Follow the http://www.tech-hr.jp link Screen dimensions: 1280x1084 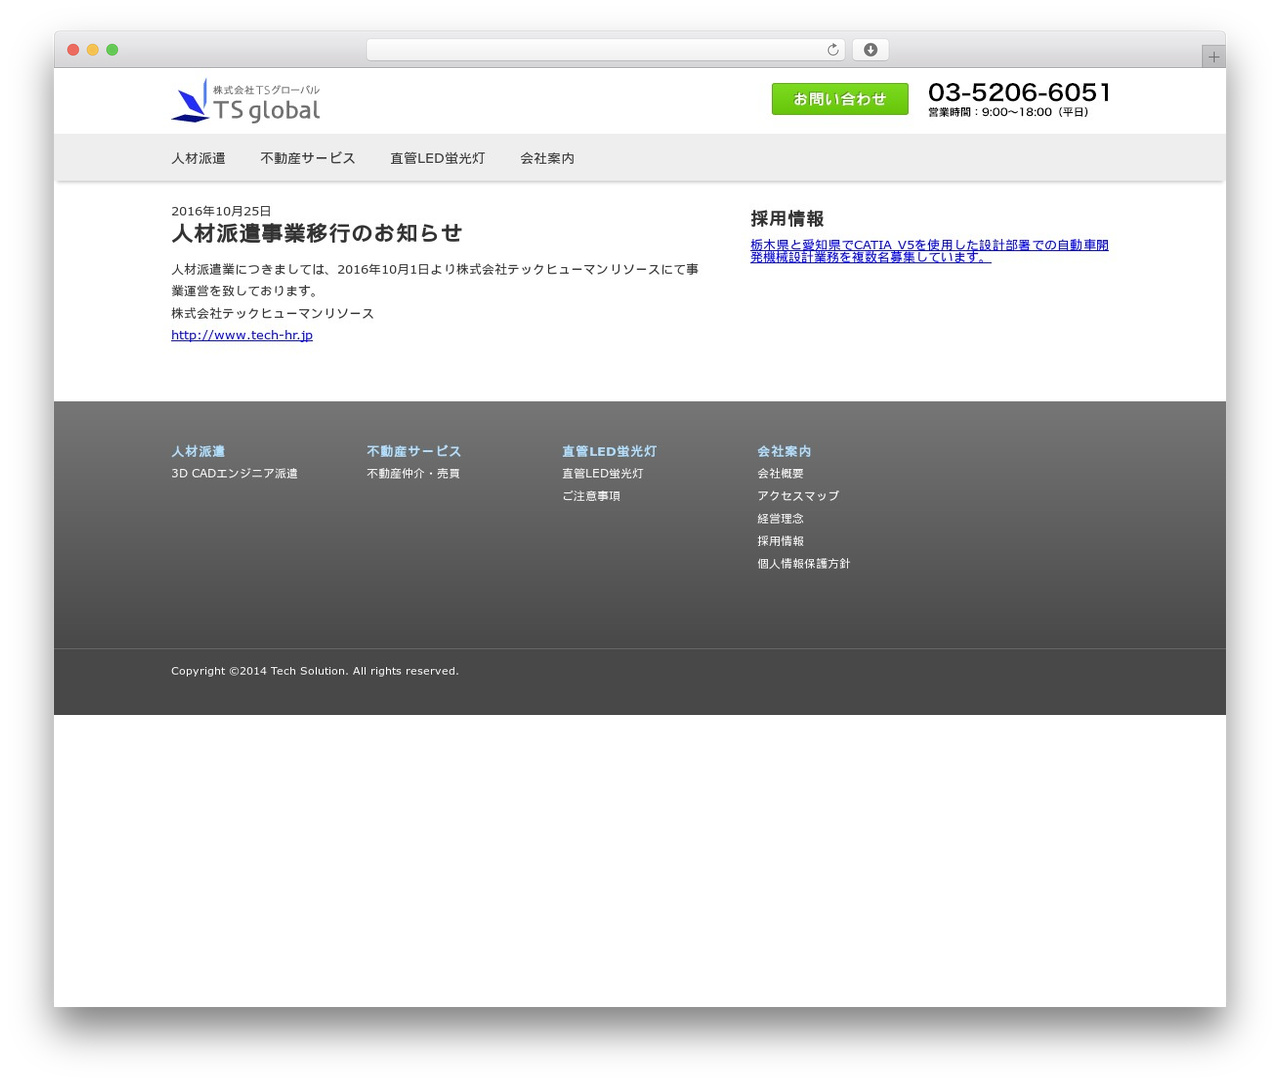click(x=242, y=335)
